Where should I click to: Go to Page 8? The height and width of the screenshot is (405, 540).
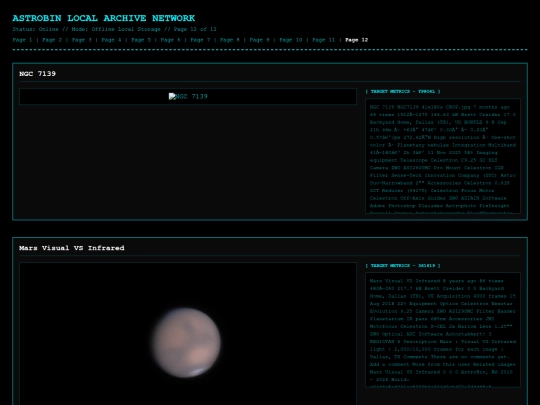click(230, 40)
